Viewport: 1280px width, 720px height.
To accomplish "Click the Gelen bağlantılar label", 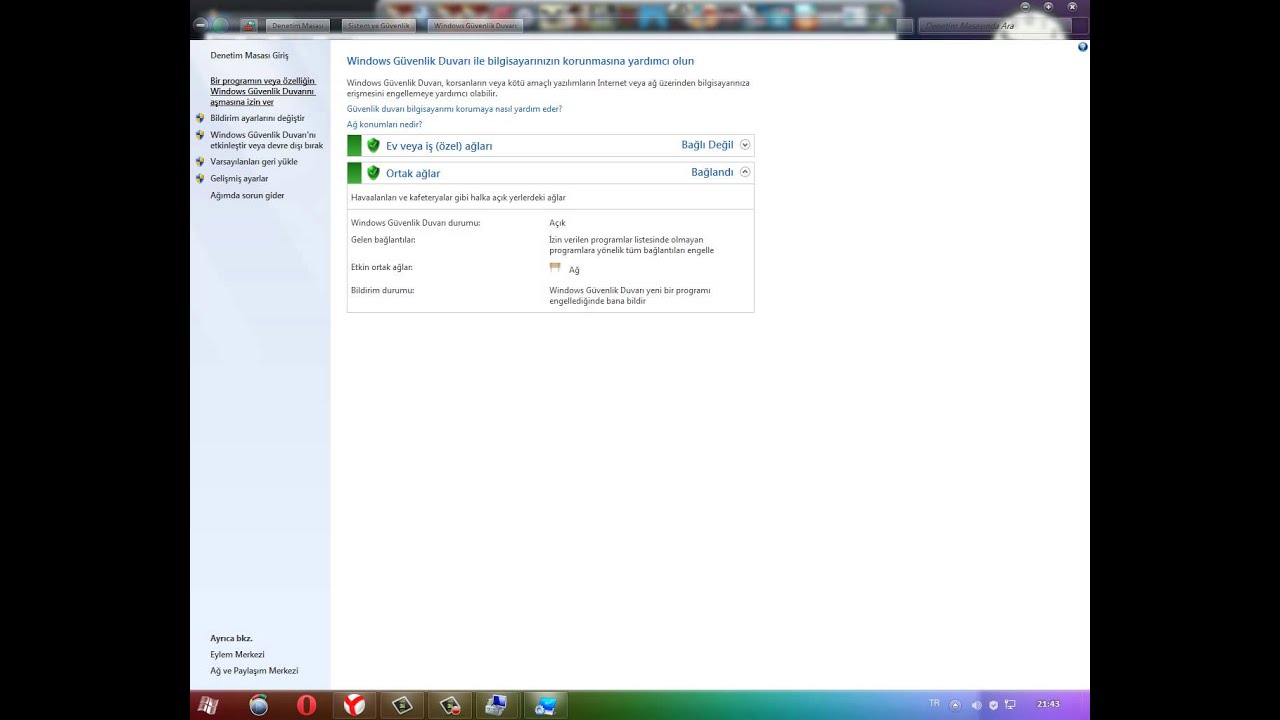I will click(383, 240).
